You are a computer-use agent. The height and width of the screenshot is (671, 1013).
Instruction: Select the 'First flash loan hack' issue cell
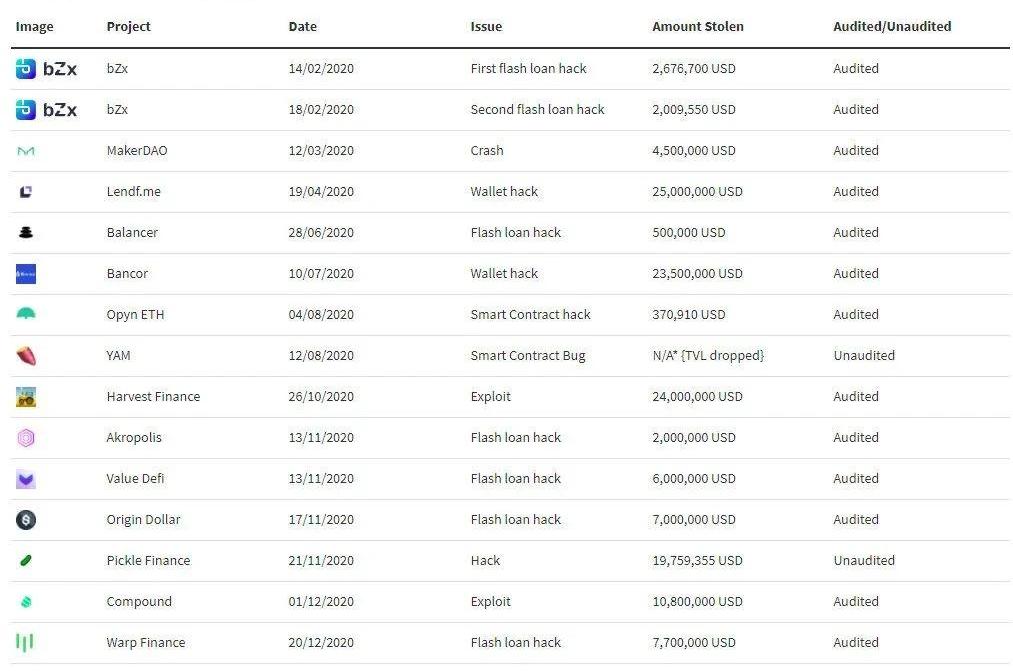(x=528, y=69)
